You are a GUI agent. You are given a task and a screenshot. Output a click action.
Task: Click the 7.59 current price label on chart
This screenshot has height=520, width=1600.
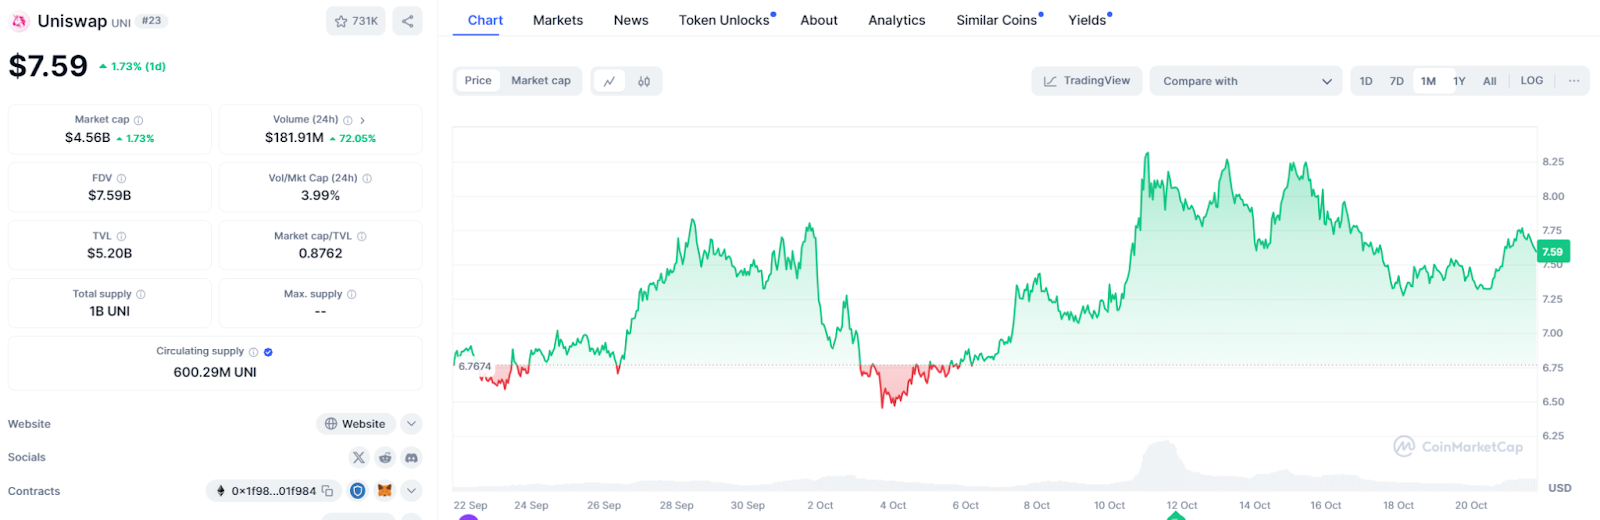coord(1553,252)
